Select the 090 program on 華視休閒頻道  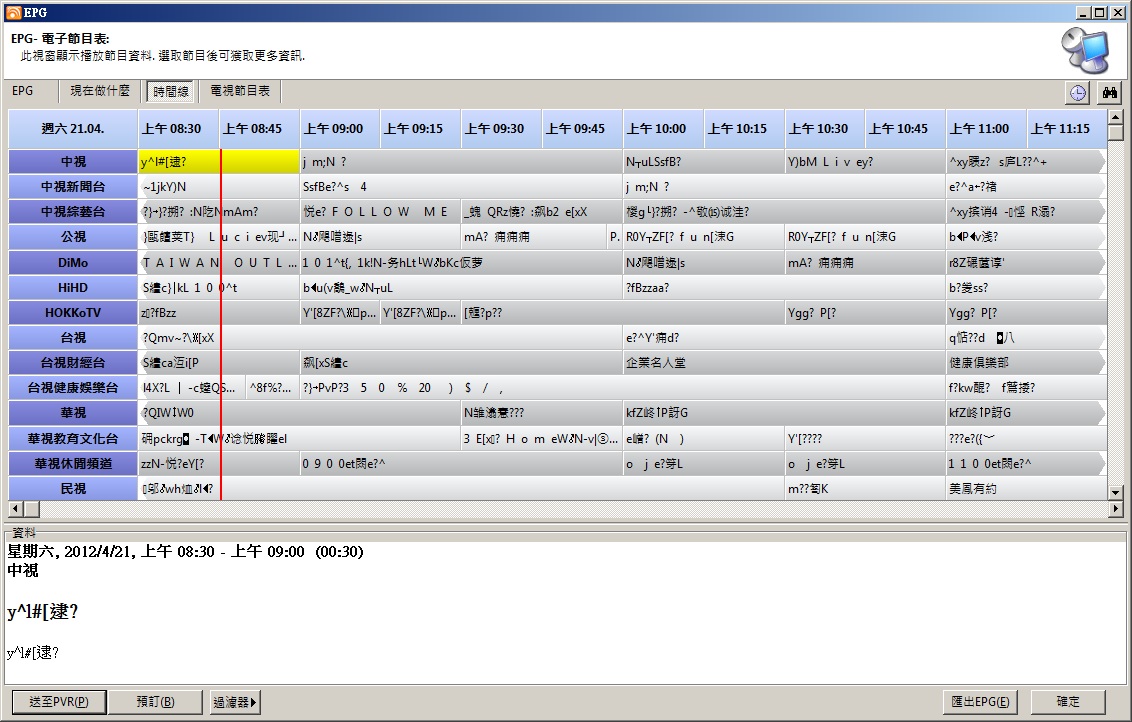(x=461, y=464)
